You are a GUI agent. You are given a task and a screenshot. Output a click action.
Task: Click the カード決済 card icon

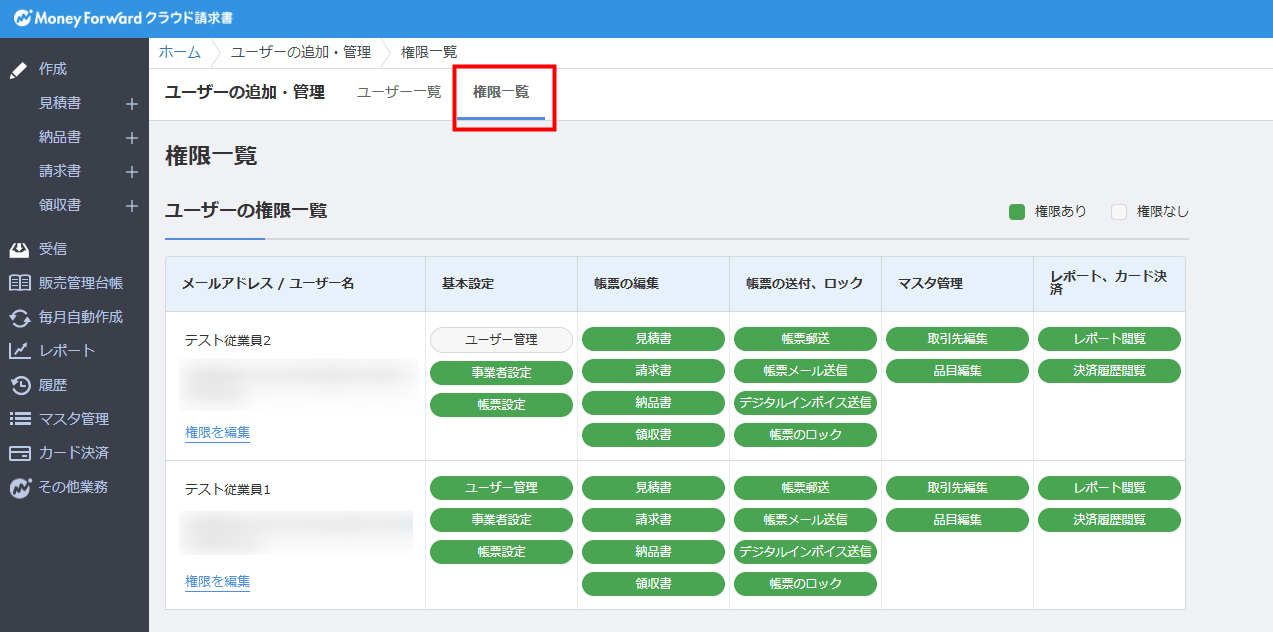coord(19,453)
